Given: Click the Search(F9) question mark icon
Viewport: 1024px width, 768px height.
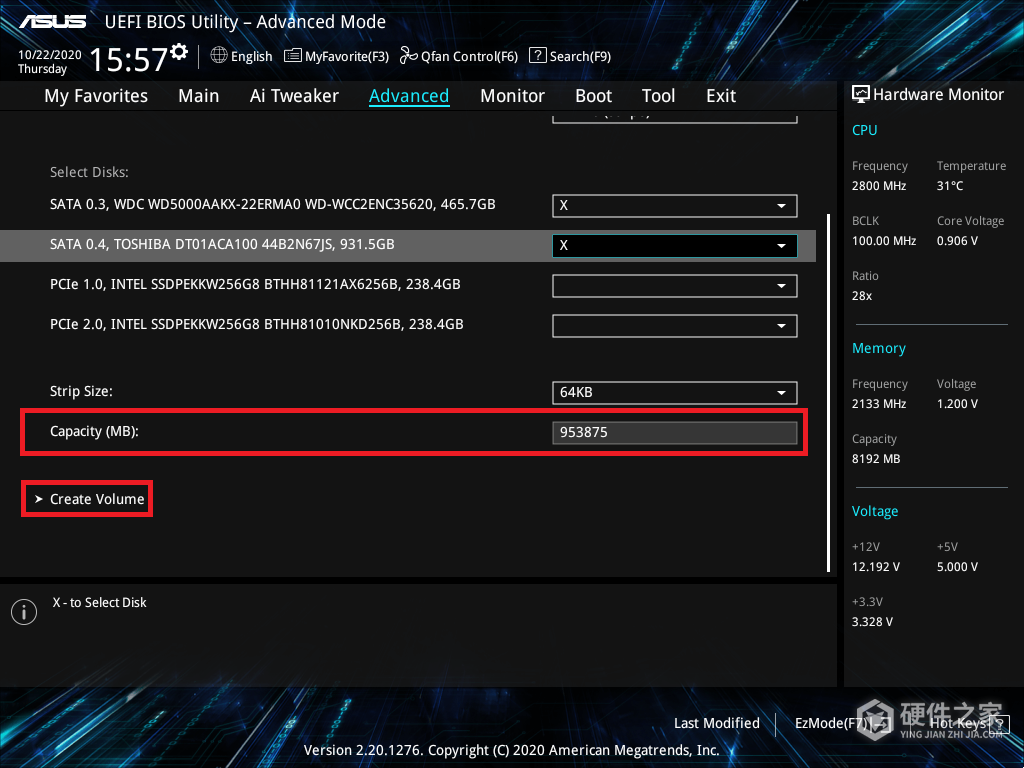Looking at the screenshot, I should click(537, 56).
